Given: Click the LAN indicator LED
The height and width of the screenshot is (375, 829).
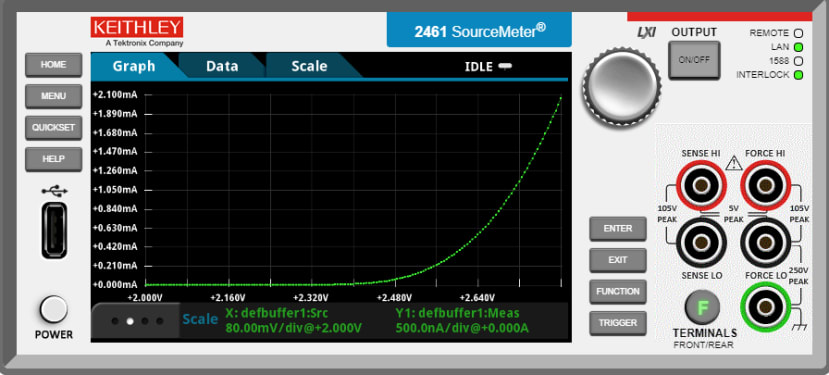Looking at the screenshot, I should (x=798, y=47).
